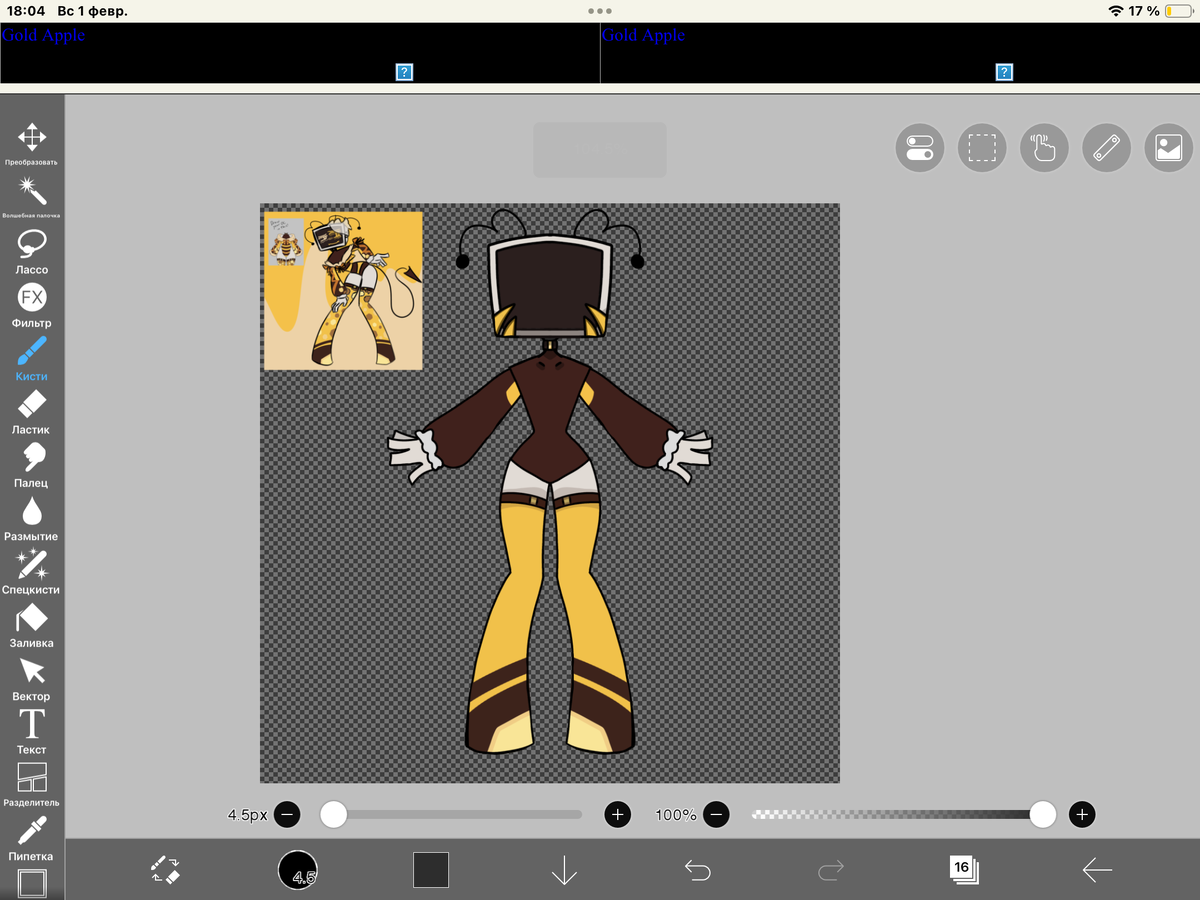Switch between brush and eraser
This screenshot has width=1200, height=900.
click(165, 869)
